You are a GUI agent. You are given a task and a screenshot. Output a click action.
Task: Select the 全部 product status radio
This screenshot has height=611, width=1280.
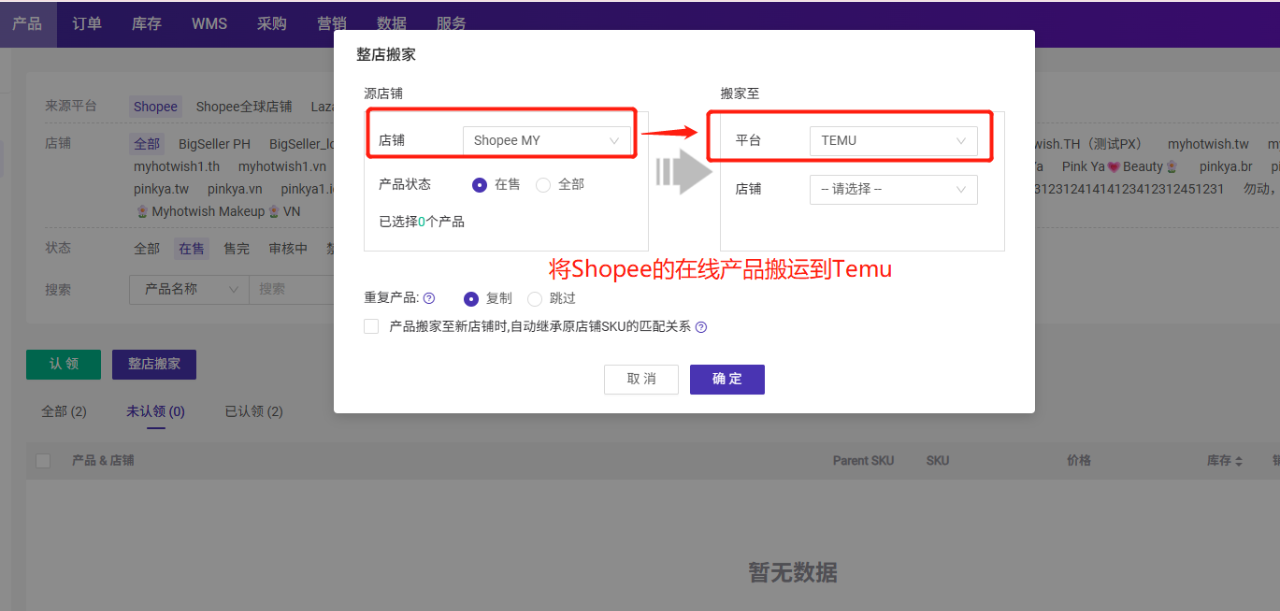click(x=543, y=185)
